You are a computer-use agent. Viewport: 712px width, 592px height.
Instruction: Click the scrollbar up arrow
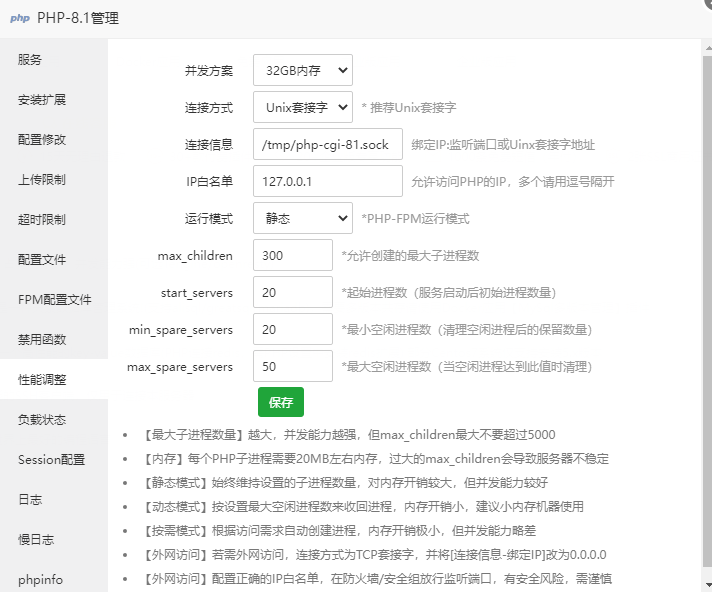pos(707,47)
